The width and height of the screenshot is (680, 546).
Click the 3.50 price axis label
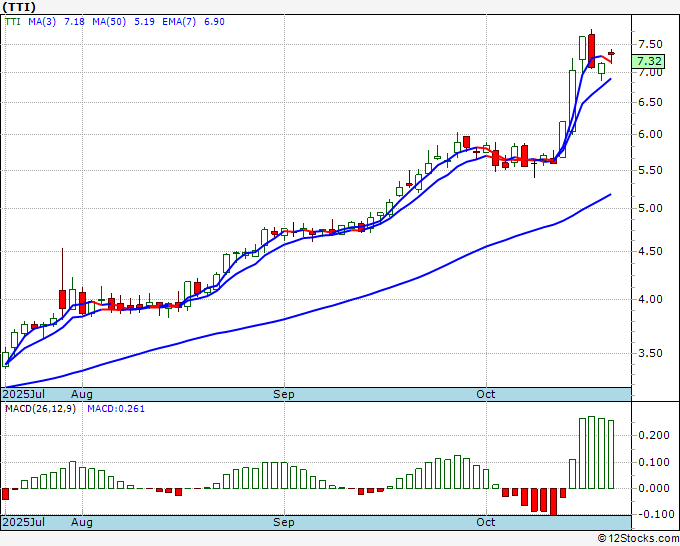pyautogui.click(x=650, y=353)
